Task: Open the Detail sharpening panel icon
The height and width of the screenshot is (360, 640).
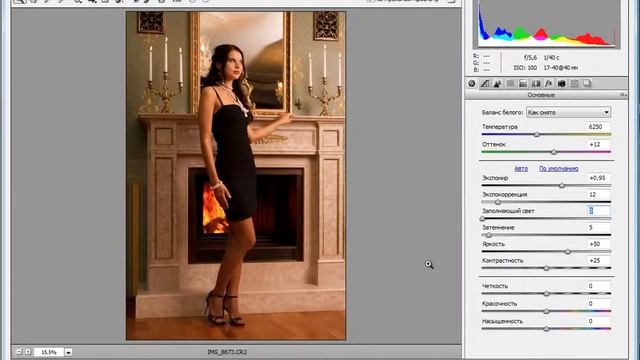Action: [x=498, y=83]
